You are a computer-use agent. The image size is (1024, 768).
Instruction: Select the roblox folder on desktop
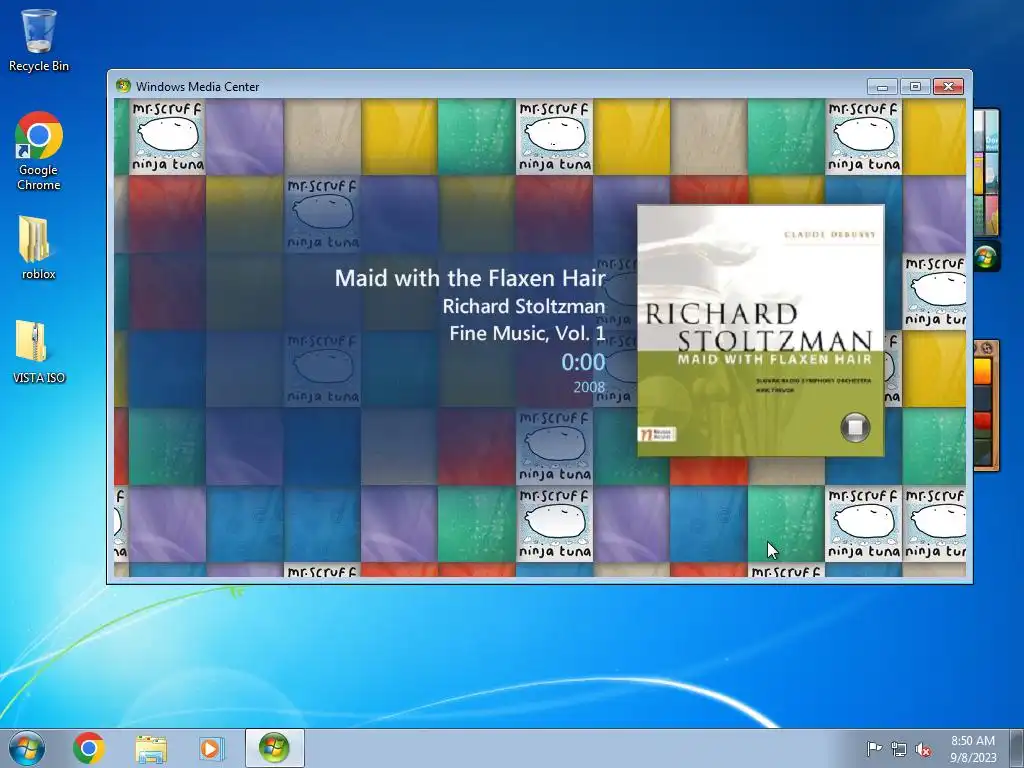click(x=39, y=248)
